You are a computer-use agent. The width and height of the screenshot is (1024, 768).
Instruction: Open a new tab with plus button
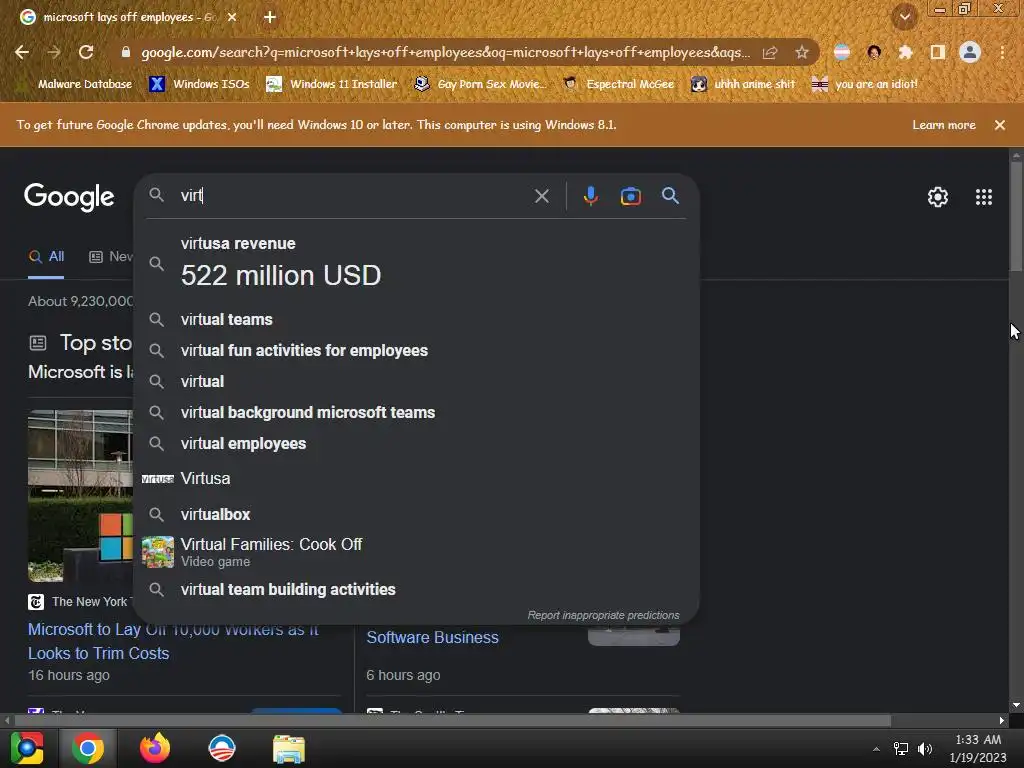[270, 17]
